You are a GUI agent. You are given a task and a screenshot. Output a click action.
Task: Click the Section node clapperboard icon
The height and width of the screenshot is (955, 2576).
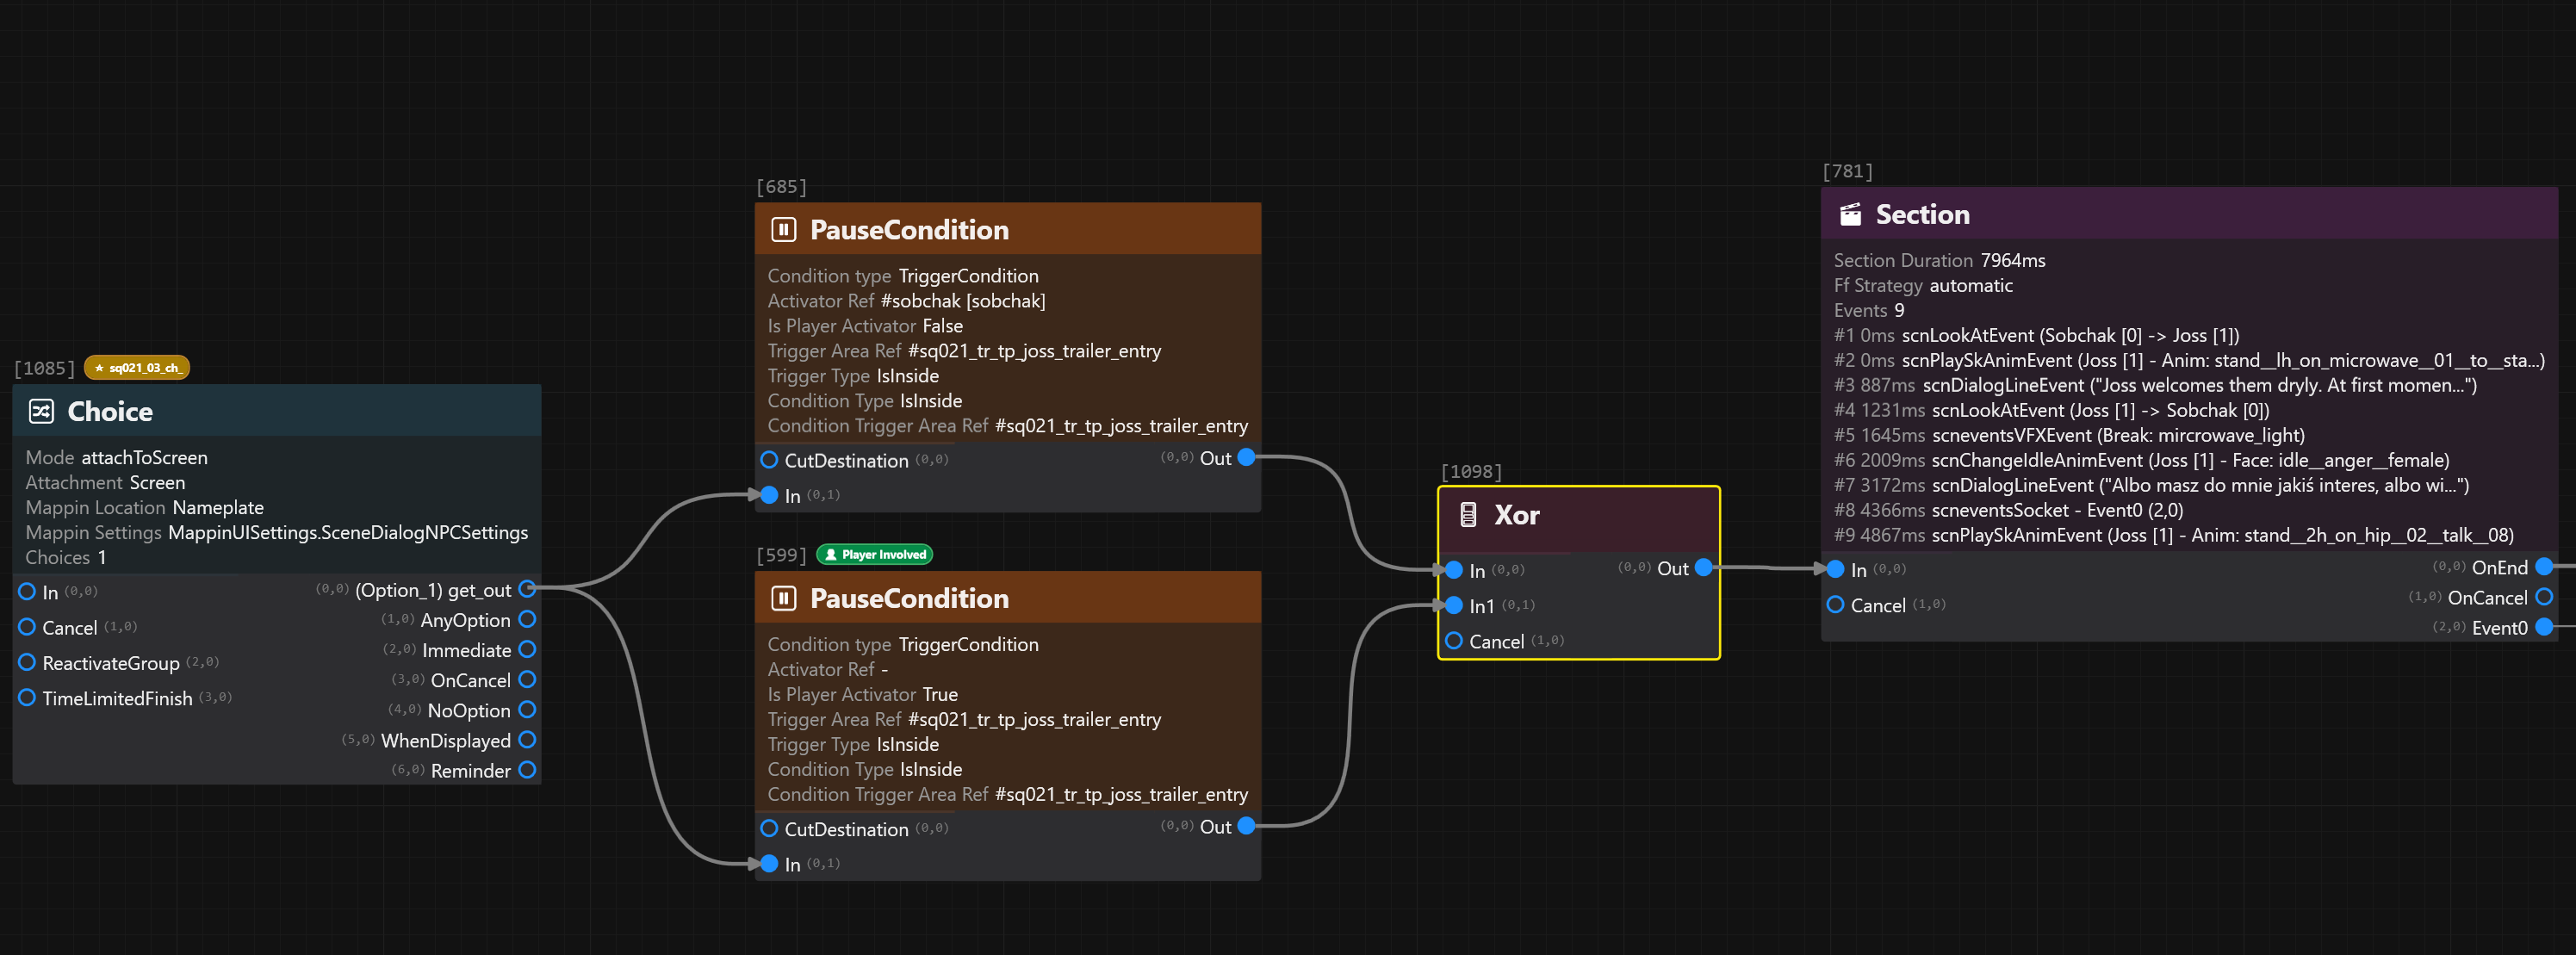point(1850,214)
